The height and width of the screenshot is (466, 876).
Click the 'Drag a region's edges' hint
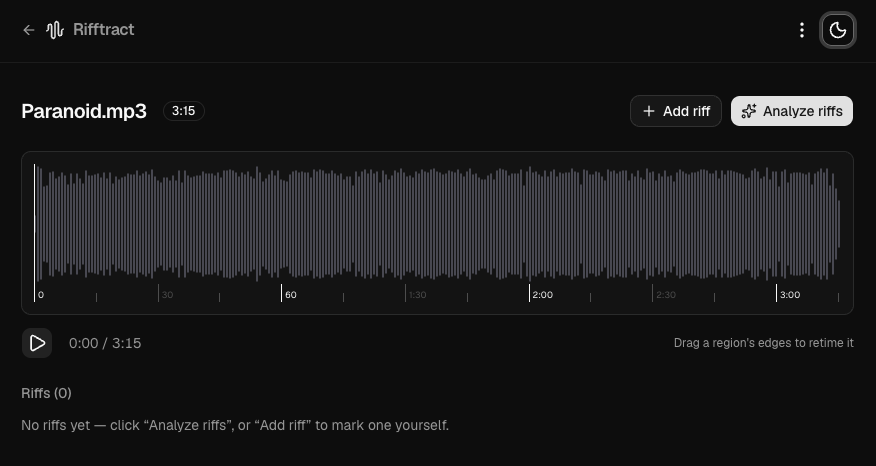[764, 343]
